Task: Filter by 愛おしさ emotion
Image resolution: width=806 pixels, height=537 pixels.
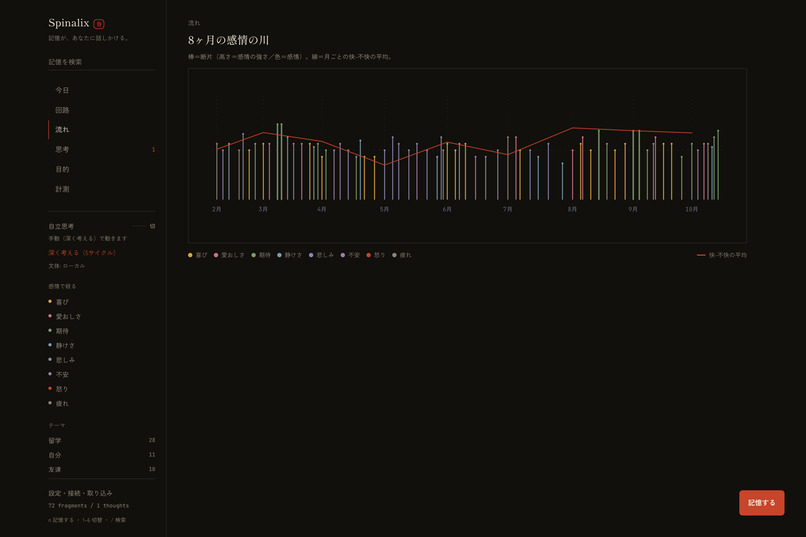Action: [x=65, y=317]
